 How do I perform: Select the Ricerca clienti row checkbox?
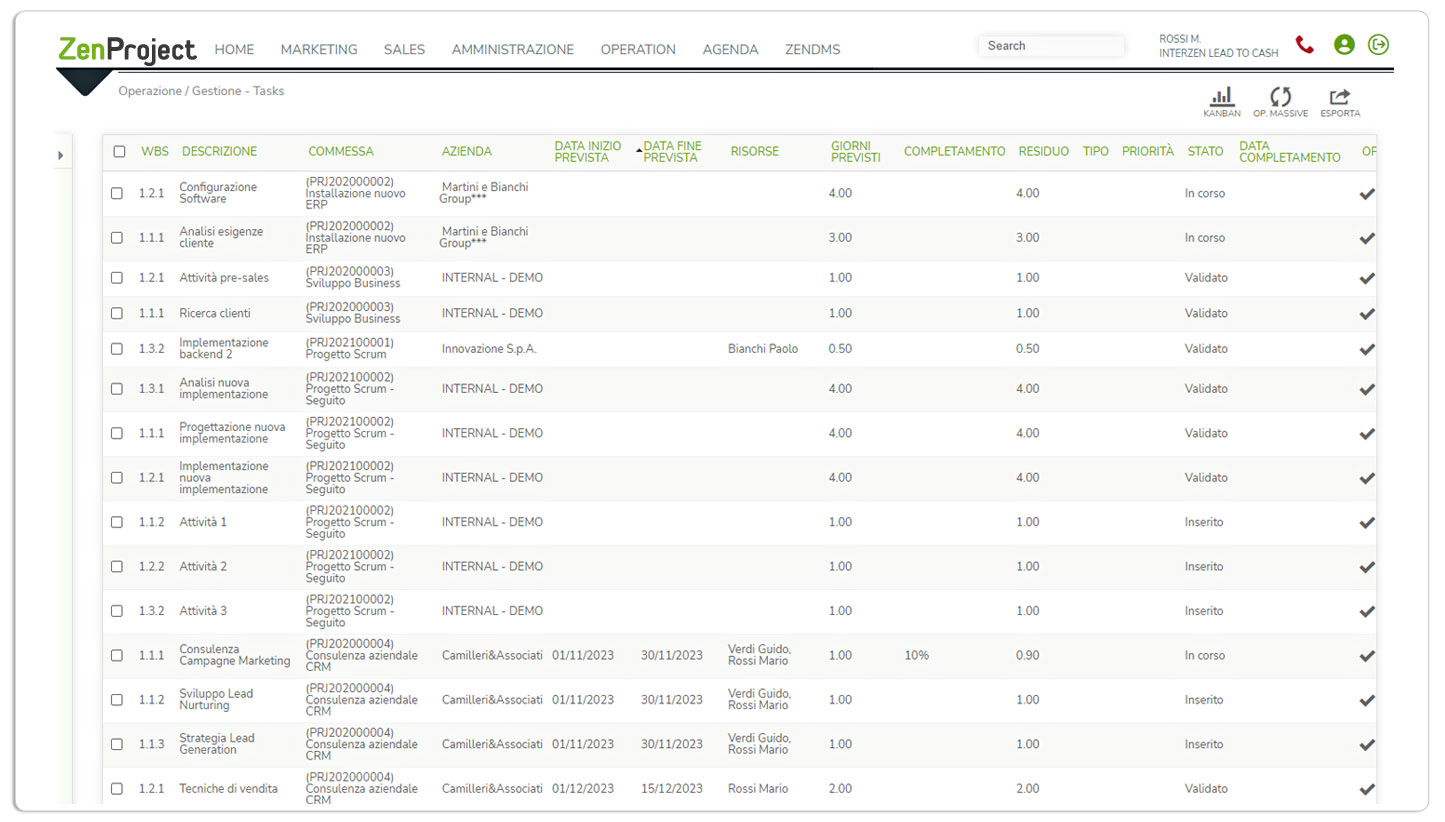(117, 313)
